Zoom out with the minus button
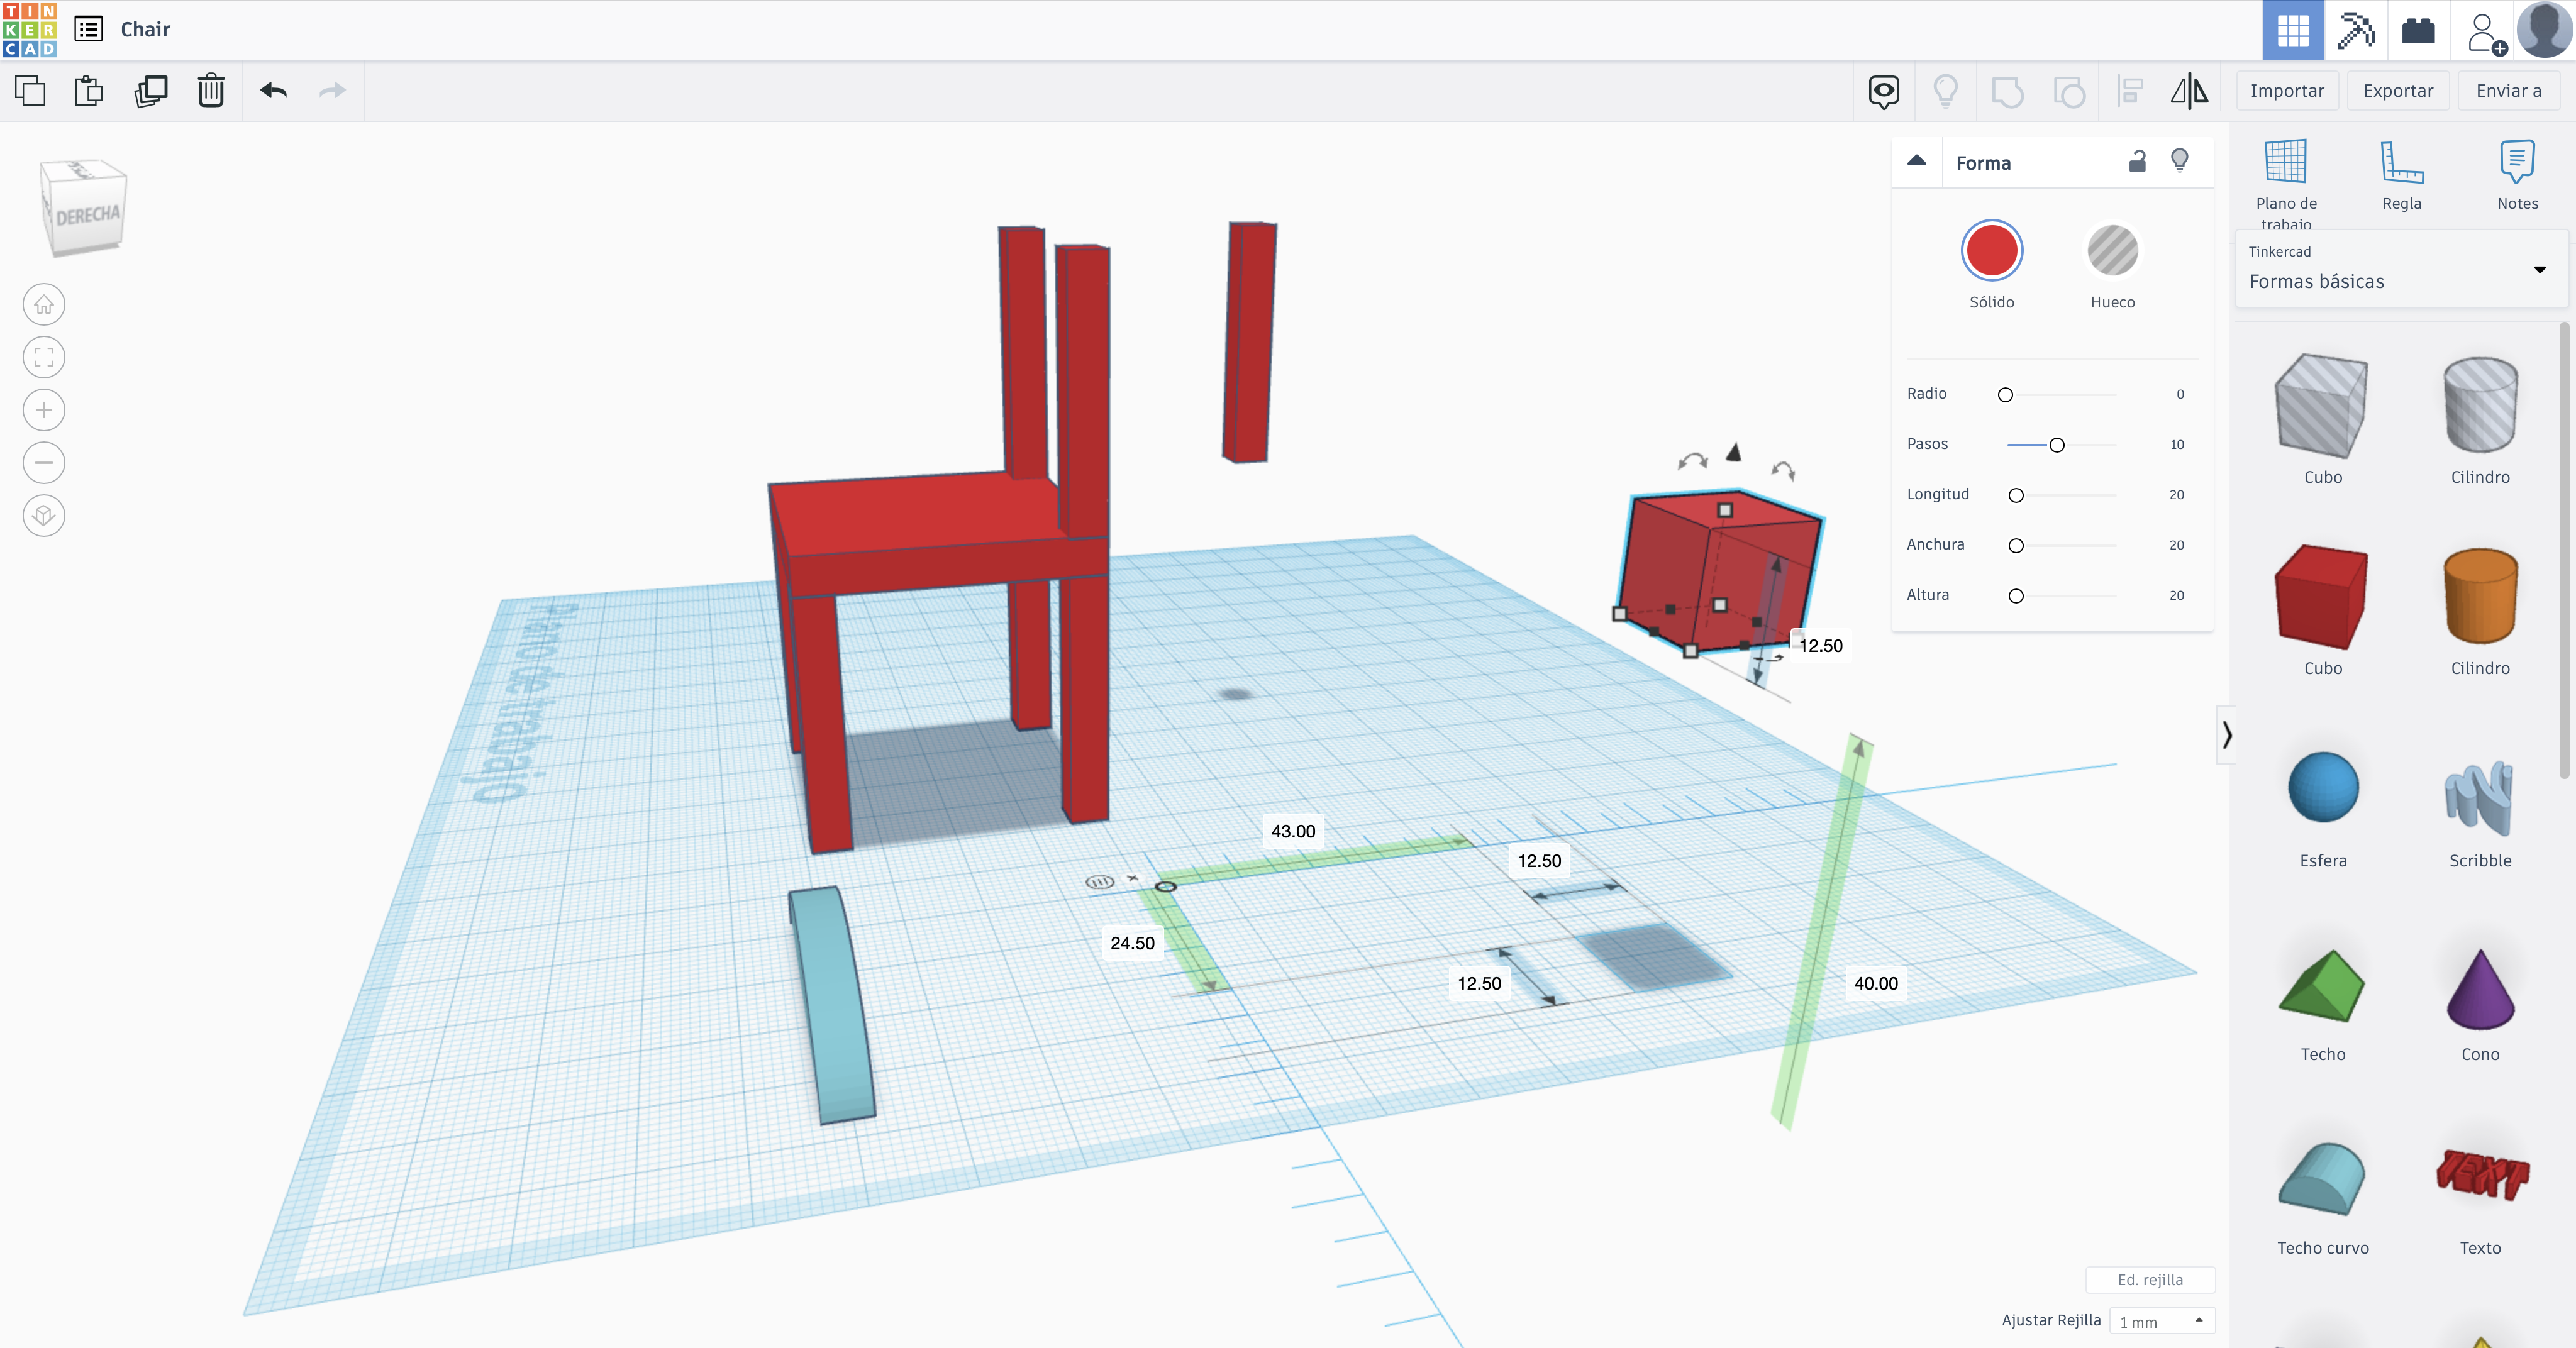Viewport: 2576px width, 1348px height. [44, 463]
